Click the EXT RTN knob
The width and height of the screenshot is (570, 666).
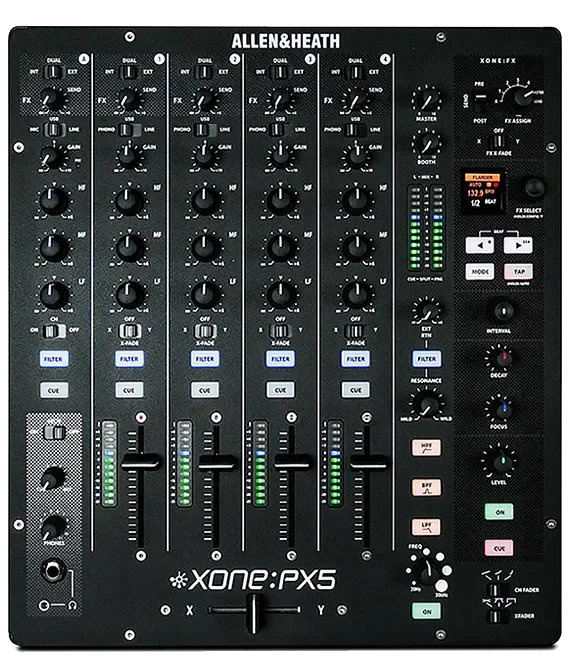(x=426, y=311)
